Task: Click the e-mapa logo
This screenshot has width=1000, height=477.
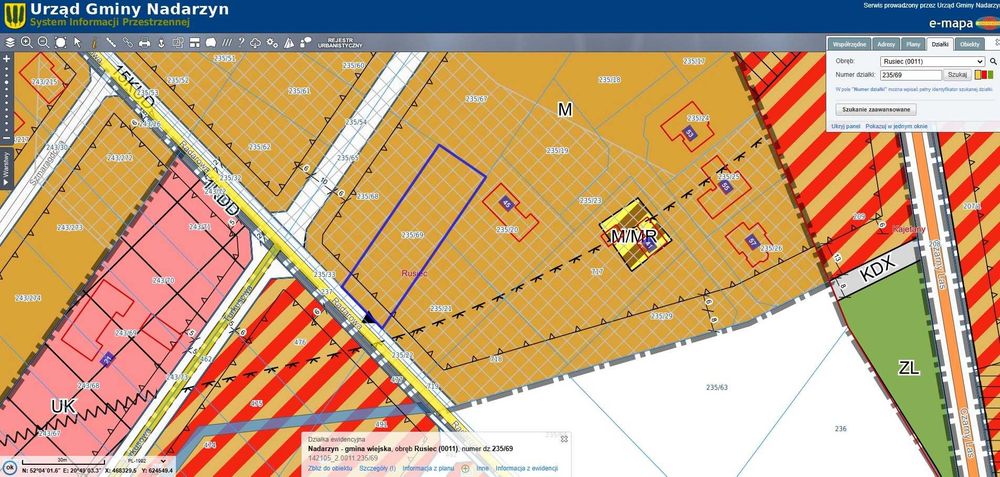Action: [963, 24]
